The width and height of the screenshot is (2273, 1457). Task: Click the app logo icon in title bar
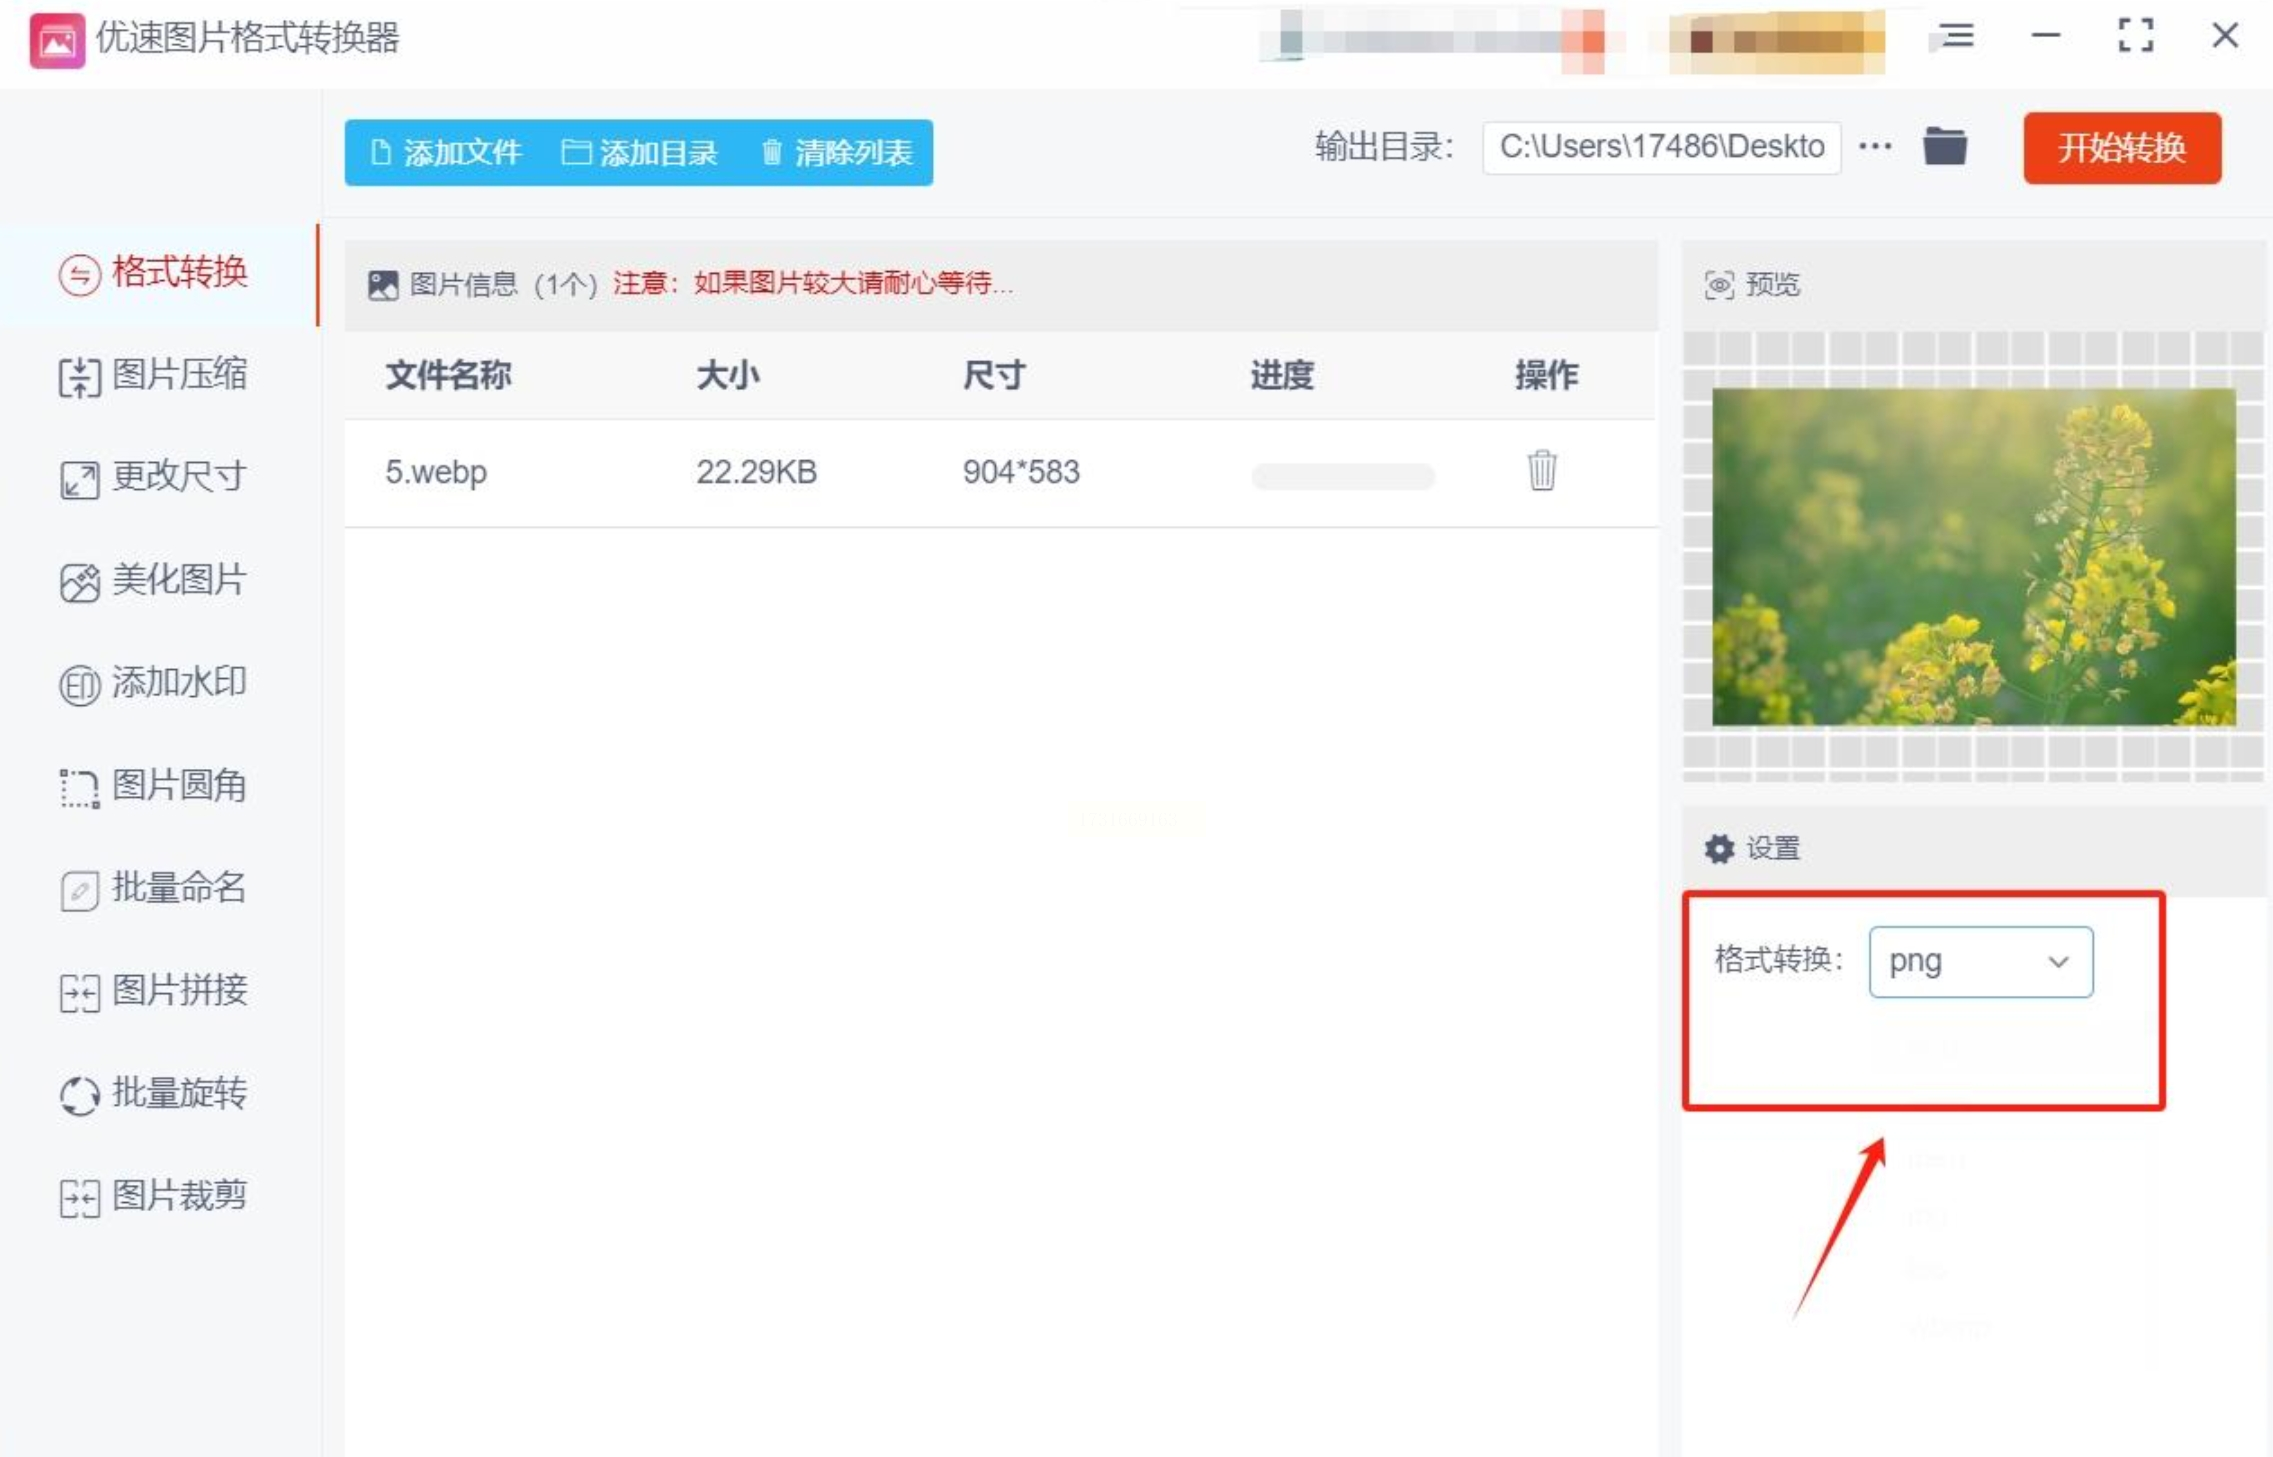57,40
